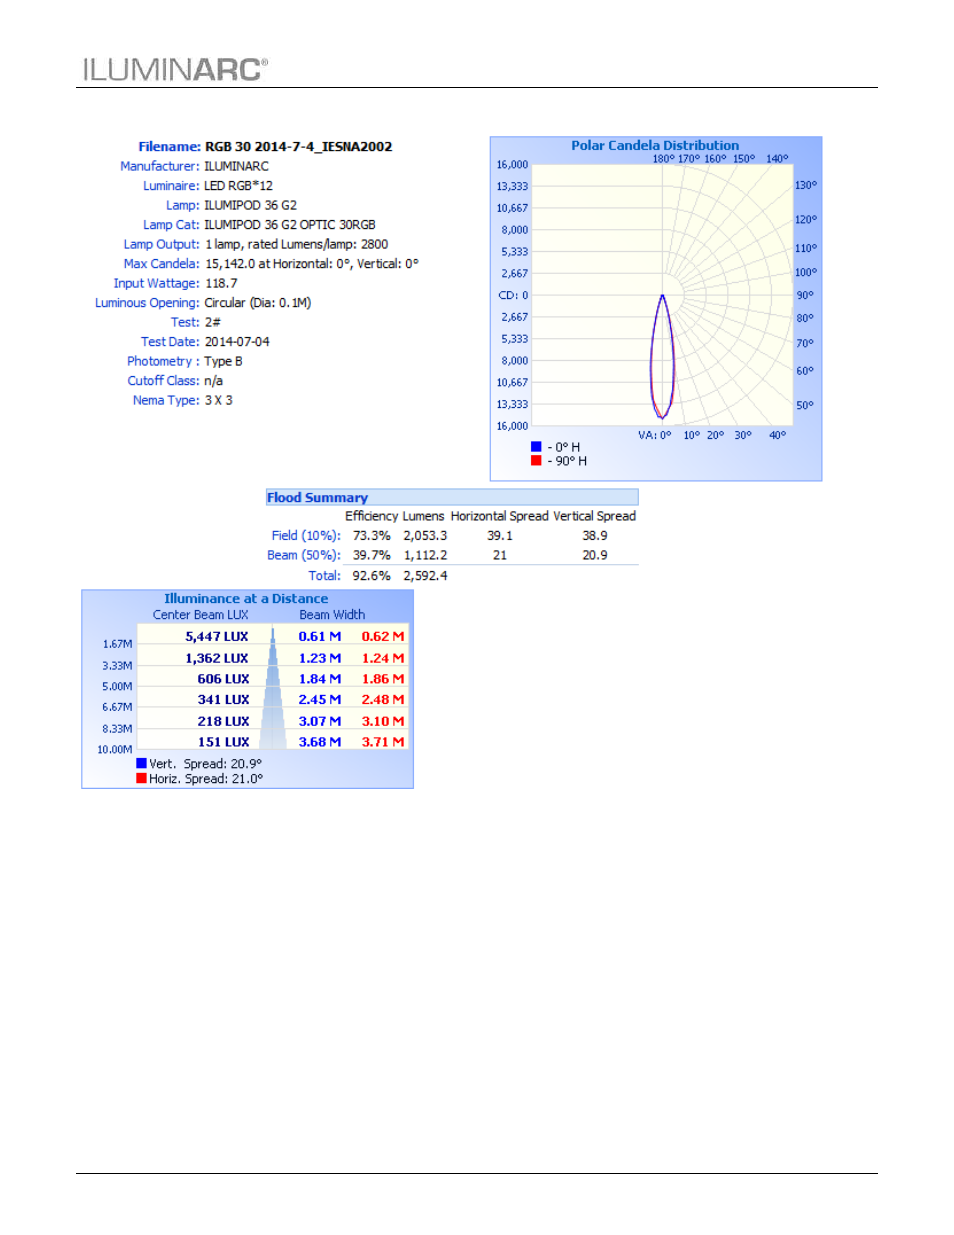Viewport: 954px width, 1235px height.
Task: Click the Lamp value ILUMIPOD 36 G2
Action: [250, 205]
